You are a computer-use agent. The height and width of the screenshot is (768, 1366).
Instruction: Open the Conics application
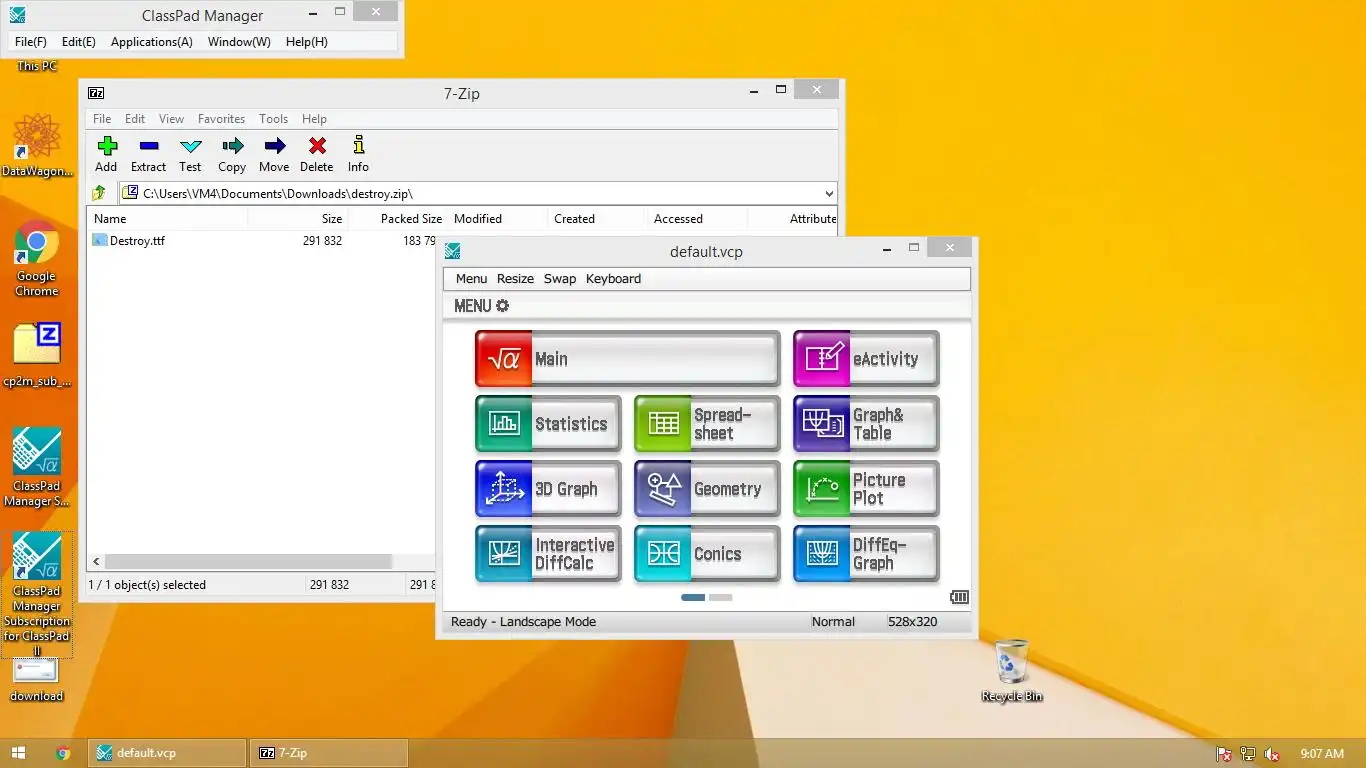pos(707,554)
